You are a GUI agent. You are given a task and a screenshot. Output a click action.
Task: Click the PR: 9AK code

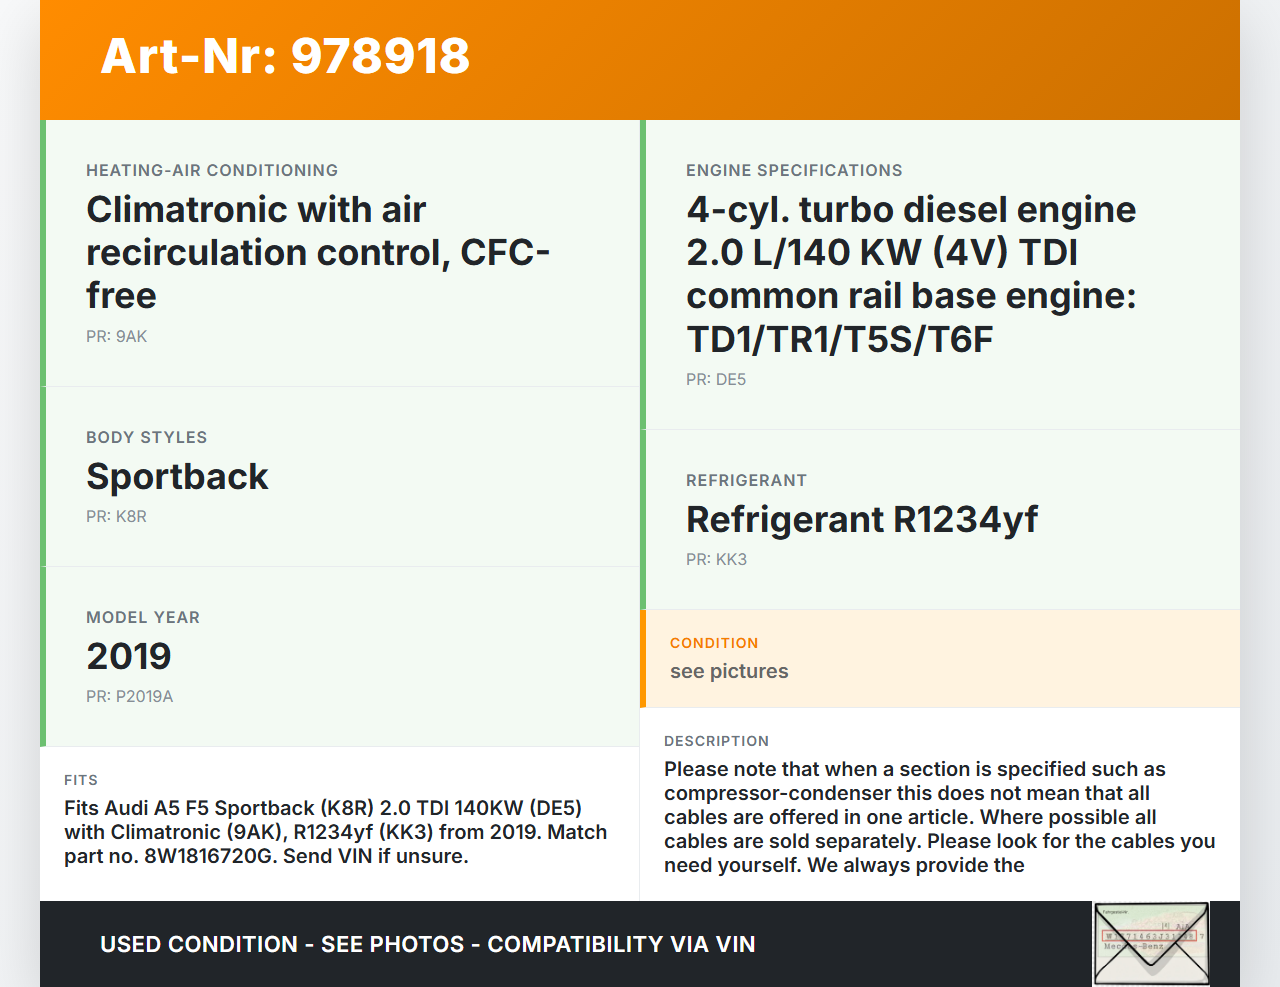(x=116, y=336)
